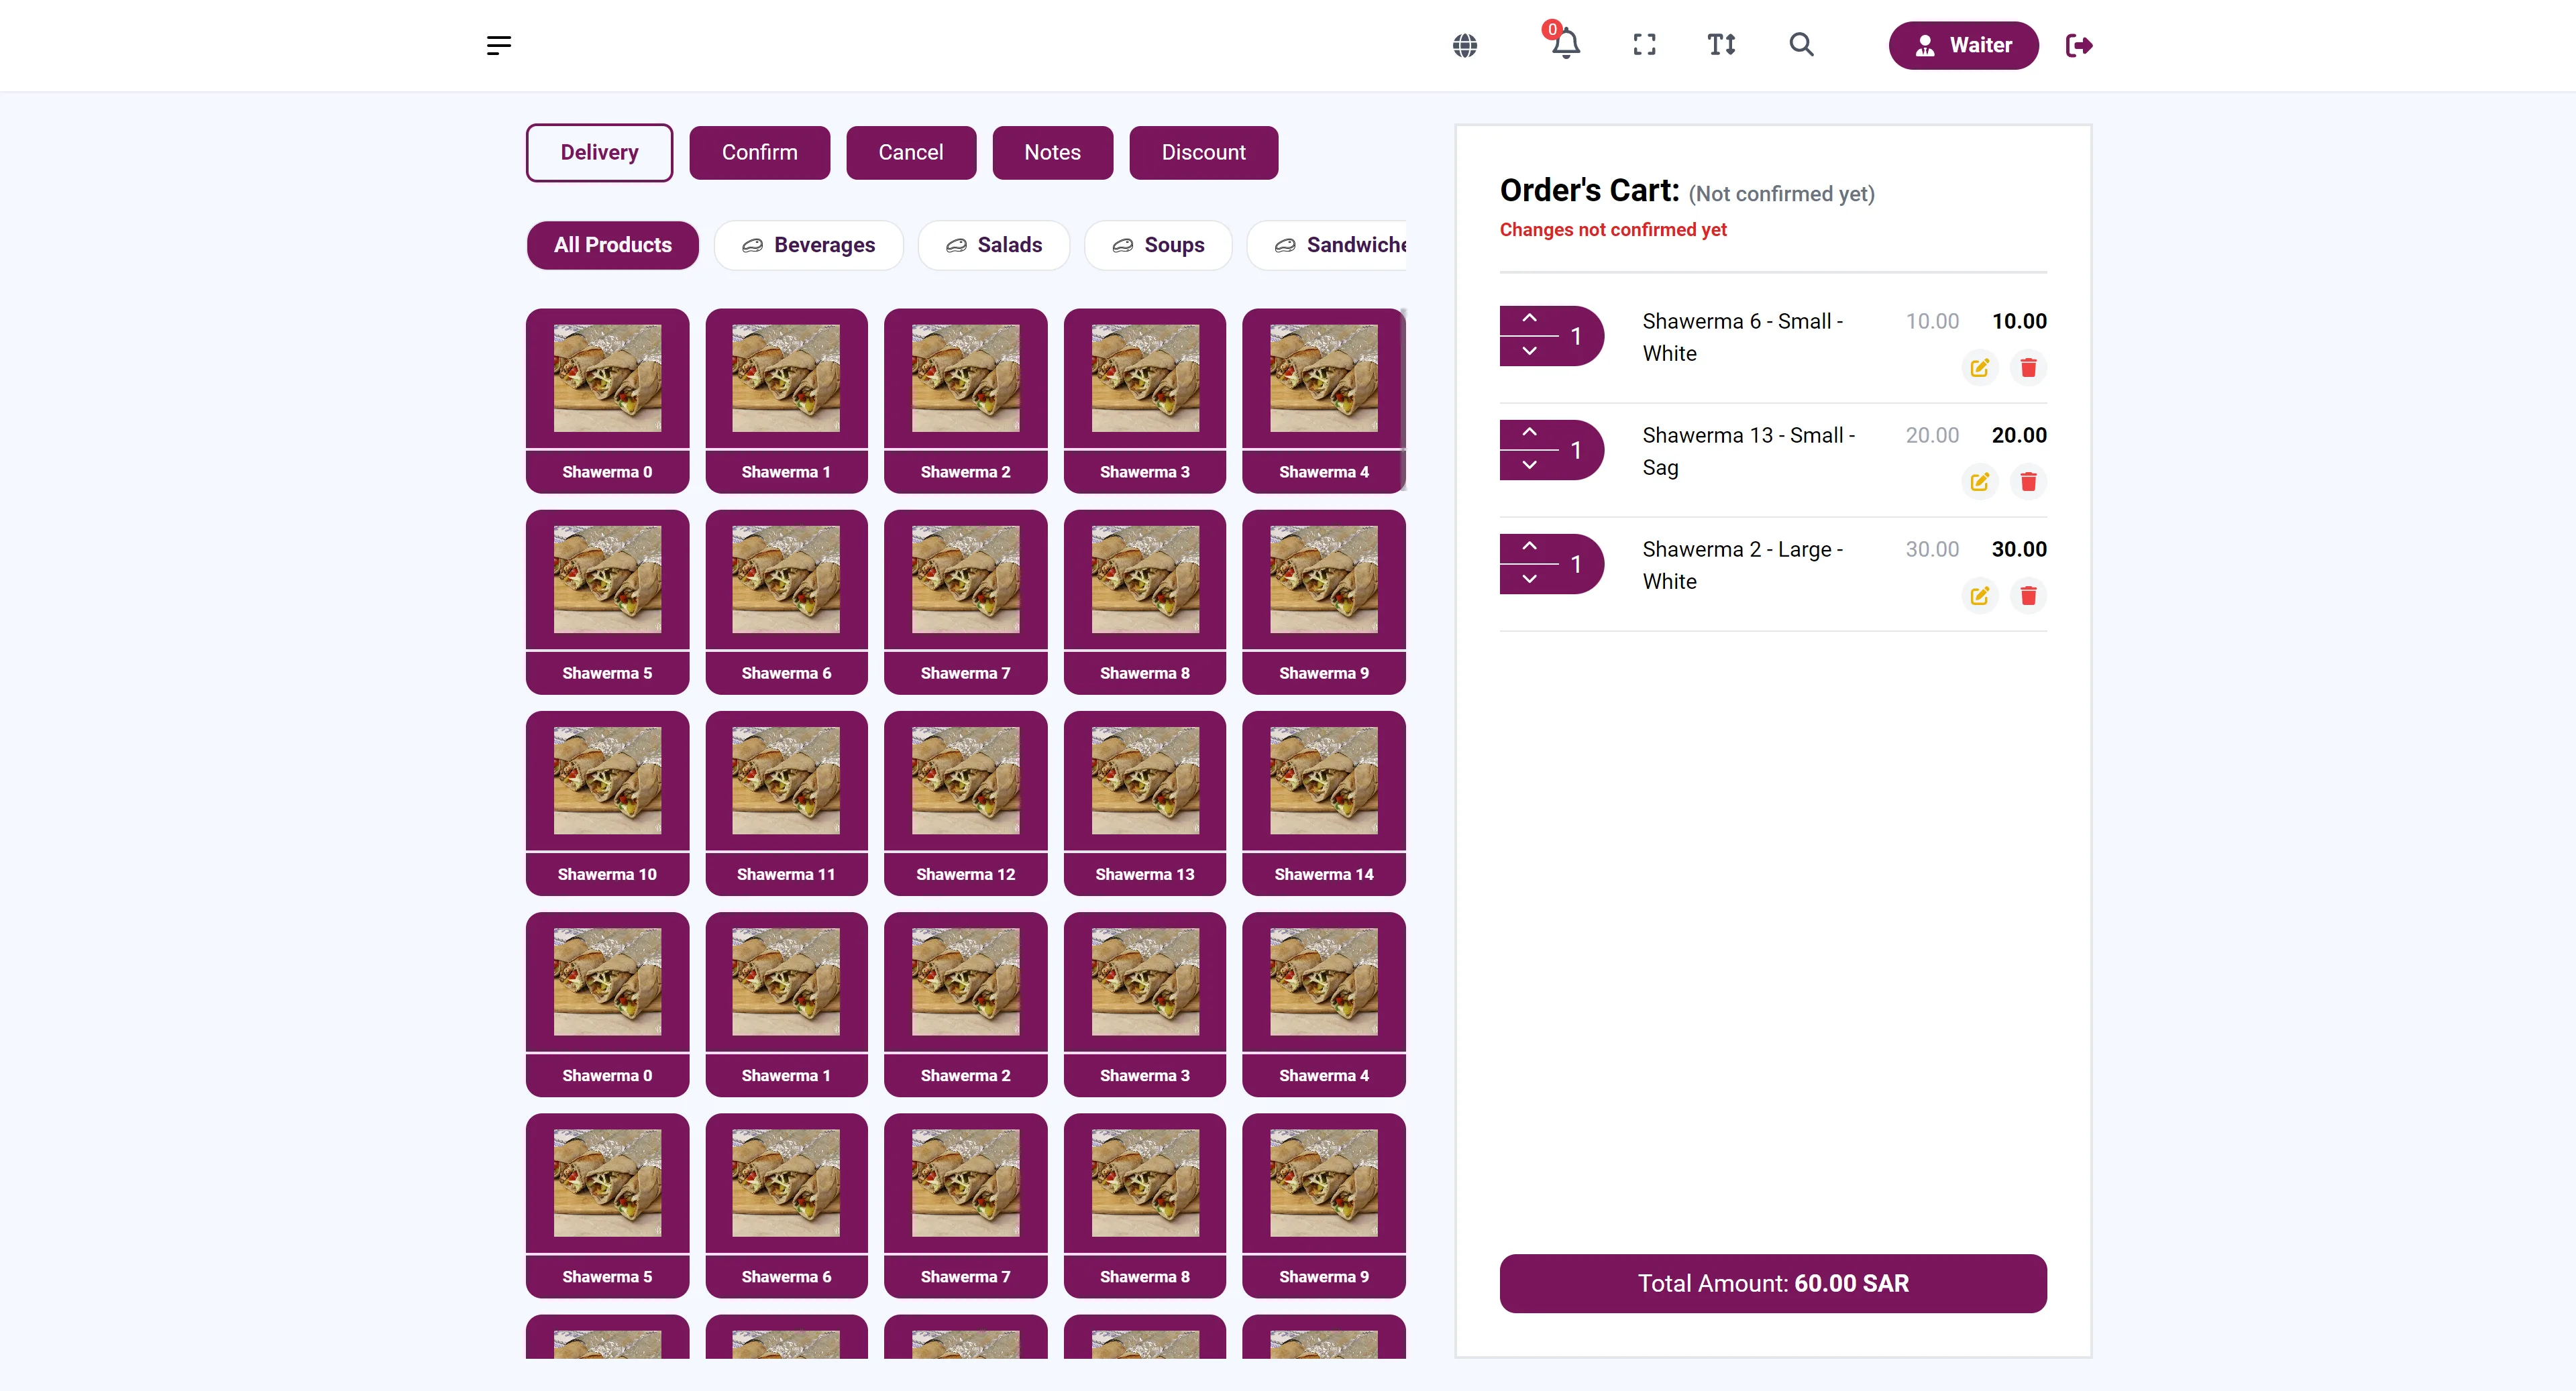Increase quantity of Shawerma 6 Small White

coord(1529,318)
